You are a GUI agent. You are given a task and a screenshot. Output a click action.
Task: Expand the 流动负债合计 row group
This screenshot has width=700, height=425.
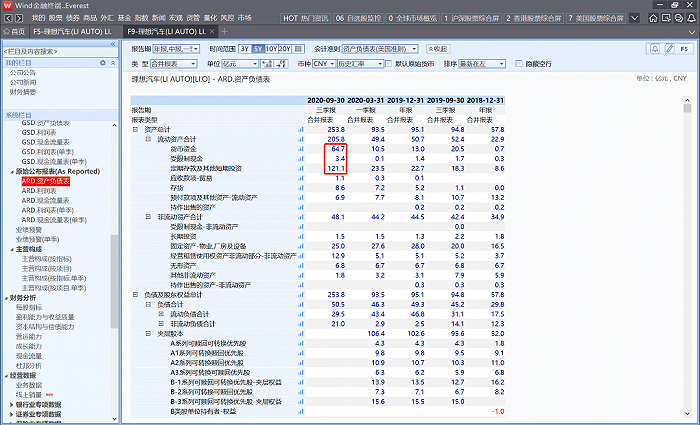(x=161, y=314)
